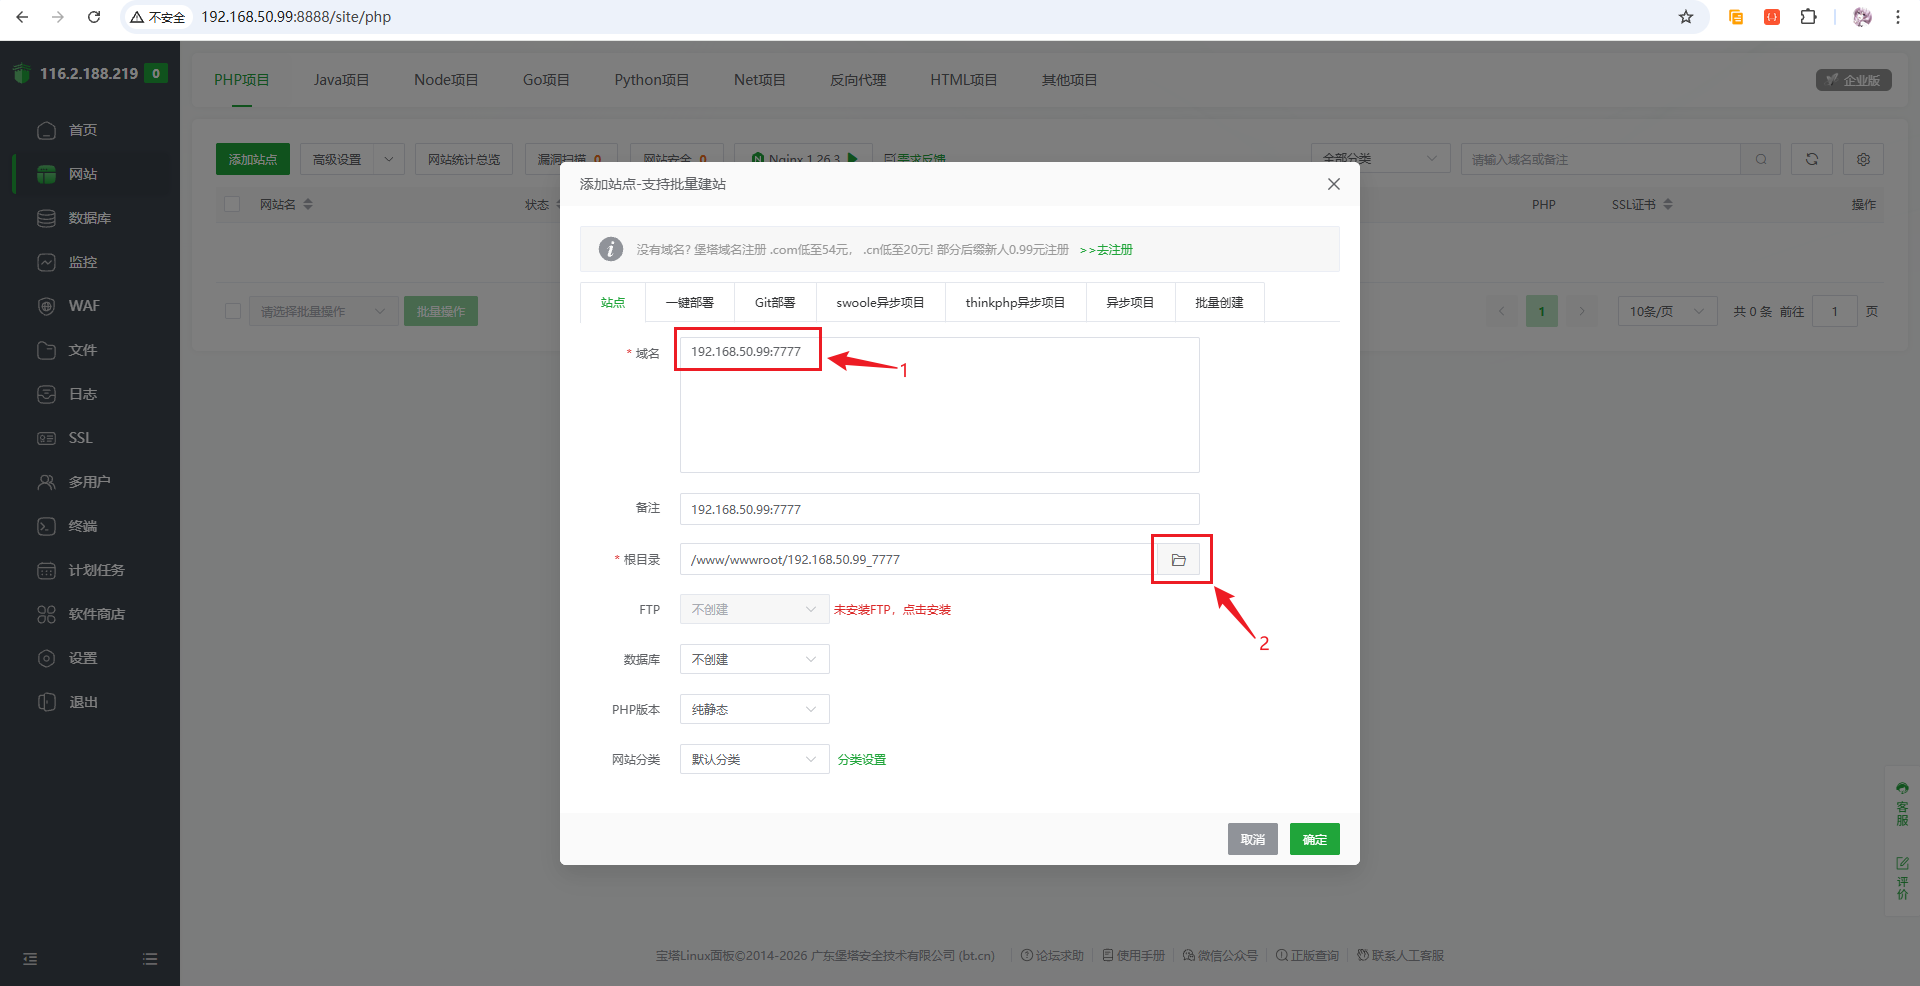Click the search magnifier icon
Screen dimensions: 1920x986
click(1760, 159)
